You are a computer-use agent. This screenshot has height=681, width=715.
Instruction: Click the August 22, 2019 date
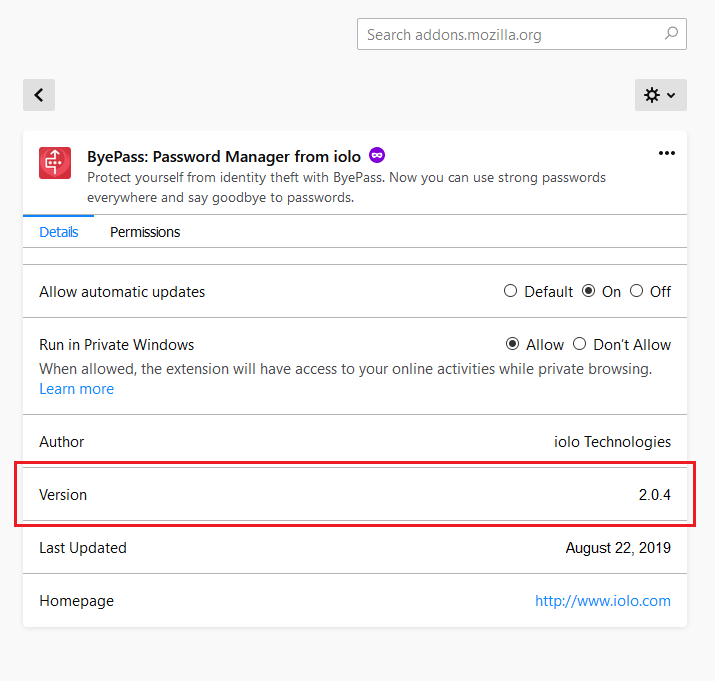click(x=618, y=548)
